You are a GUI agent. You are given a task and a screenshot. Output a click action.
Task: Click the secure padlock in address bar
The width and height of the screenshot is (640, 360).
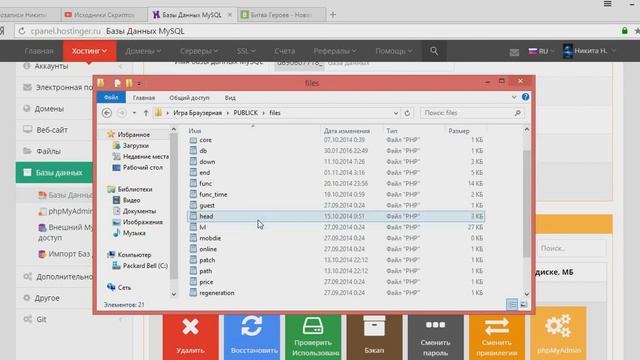[x=624, y=31]
